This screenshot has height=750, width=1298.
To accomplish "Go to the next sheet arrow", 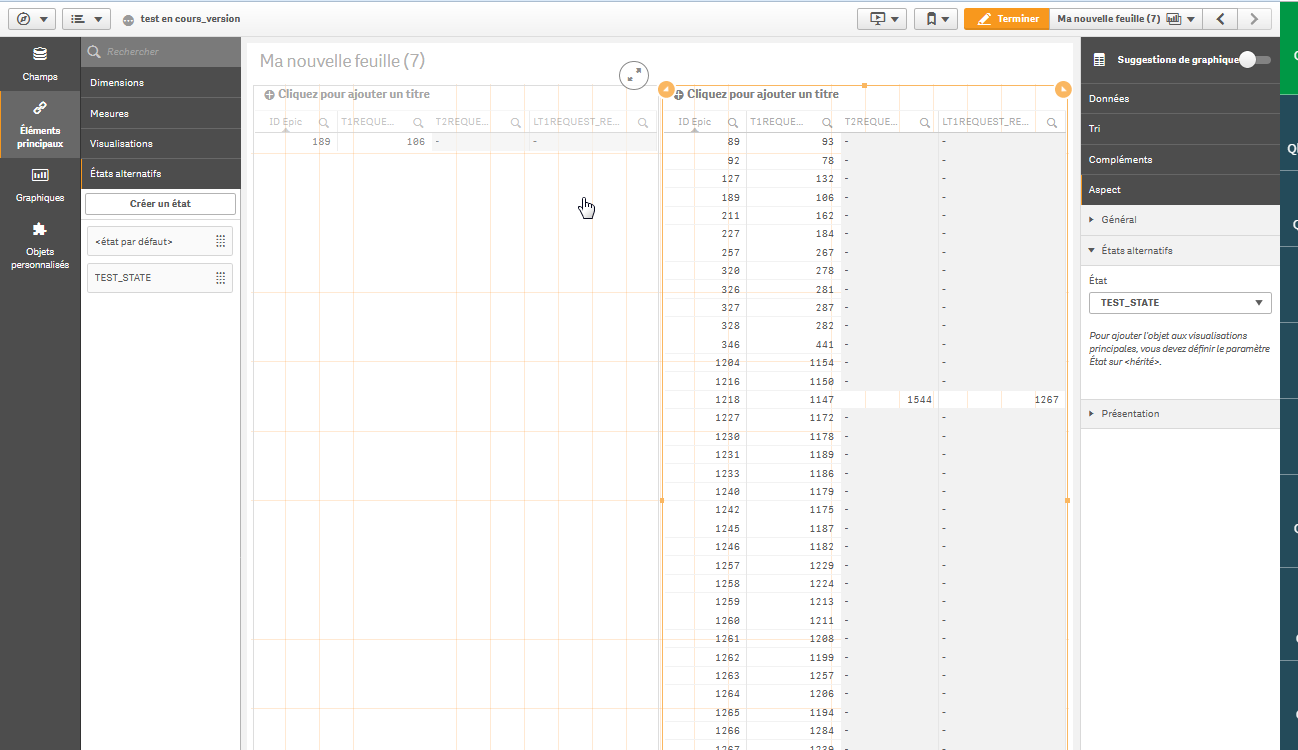I will point(1254,19).
